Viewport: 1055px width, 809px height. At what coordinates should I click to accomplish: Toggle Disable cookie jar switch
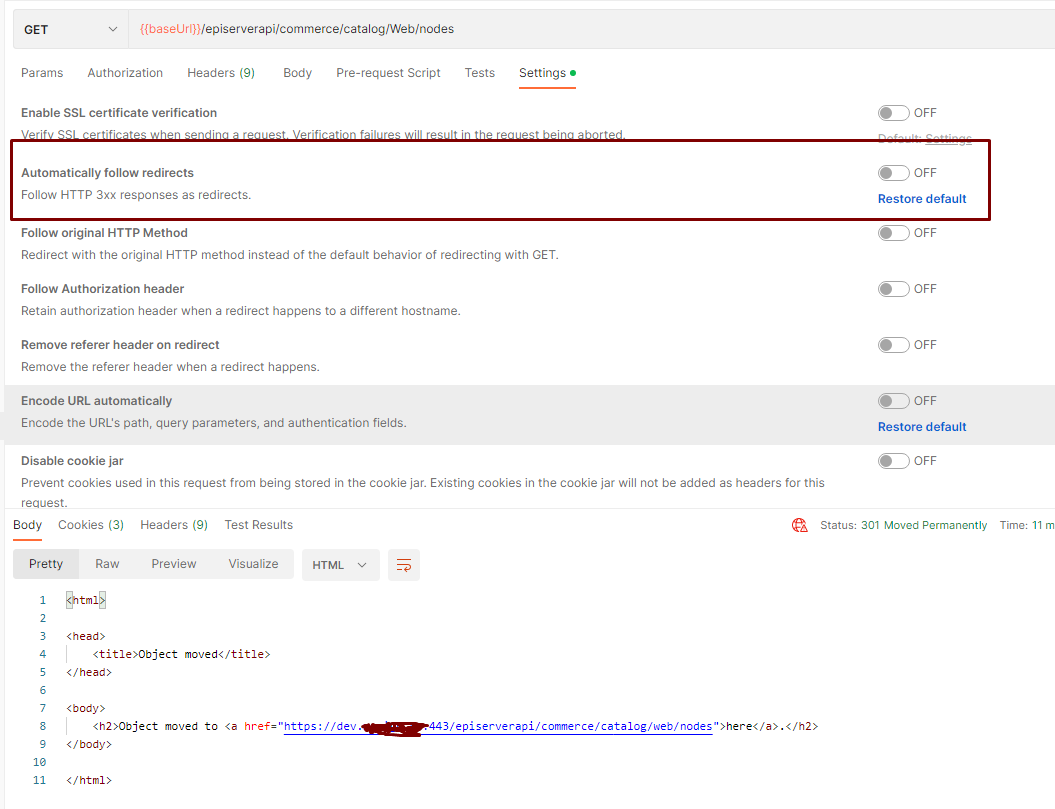tap(893, 461)
